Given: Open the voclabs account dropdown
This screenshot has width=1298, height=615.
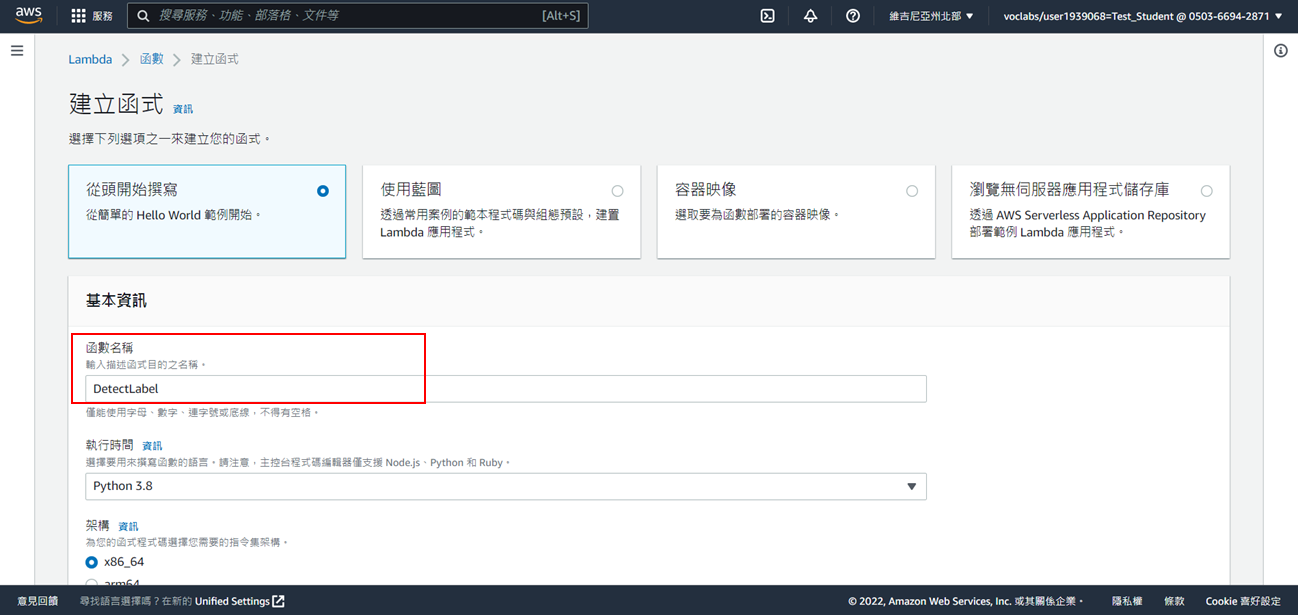Looking at the screenshot, I should pos(1143,16).
